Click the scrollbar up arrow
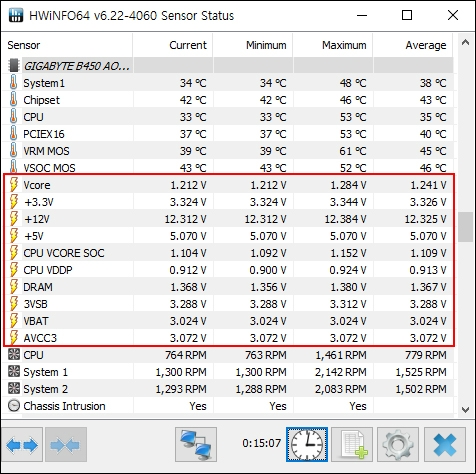This screenshot has width=476, height=474. coord(465,43)
